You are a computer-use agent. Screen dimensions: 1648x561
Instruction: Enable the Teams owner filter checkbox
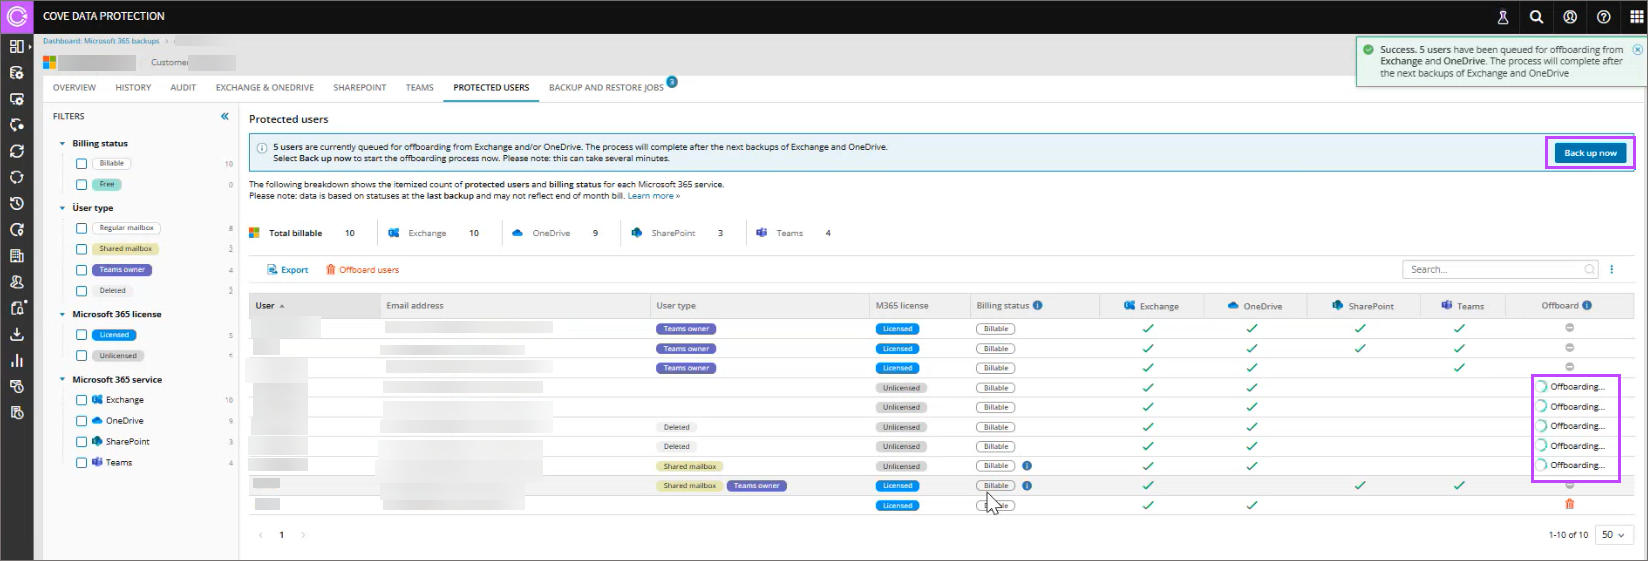[82, 270]
